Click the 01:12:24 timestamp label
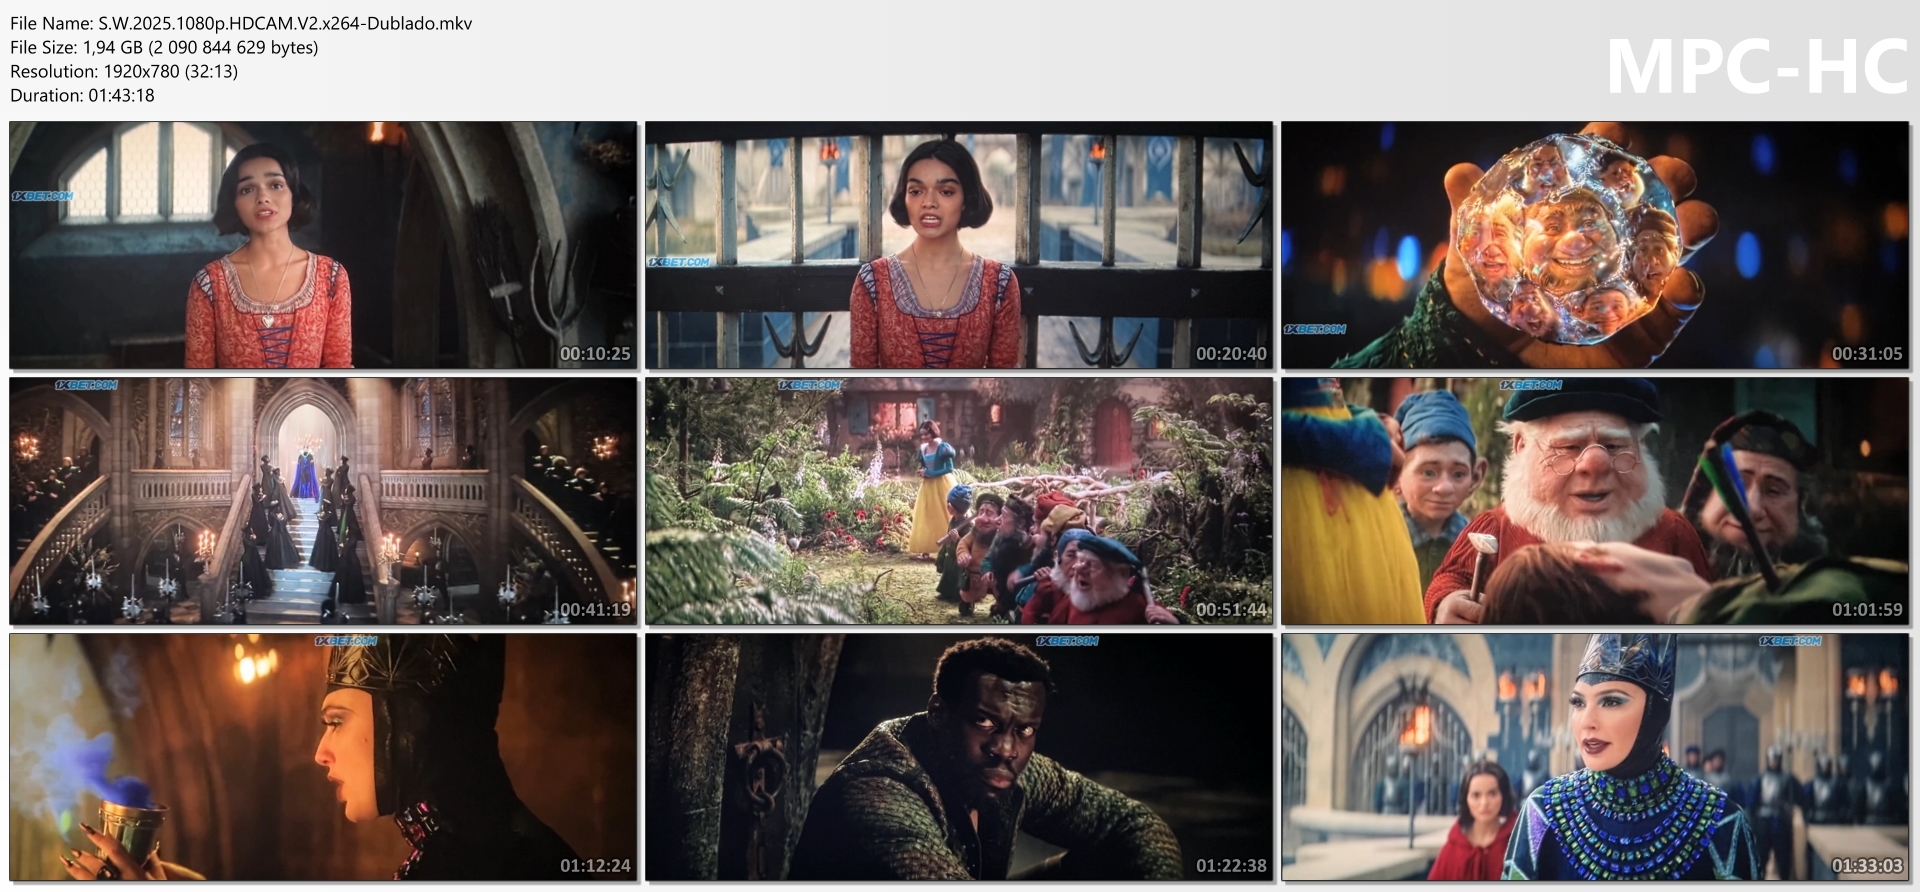Viewport: 1920px width, 892px height. pos(595,866)
